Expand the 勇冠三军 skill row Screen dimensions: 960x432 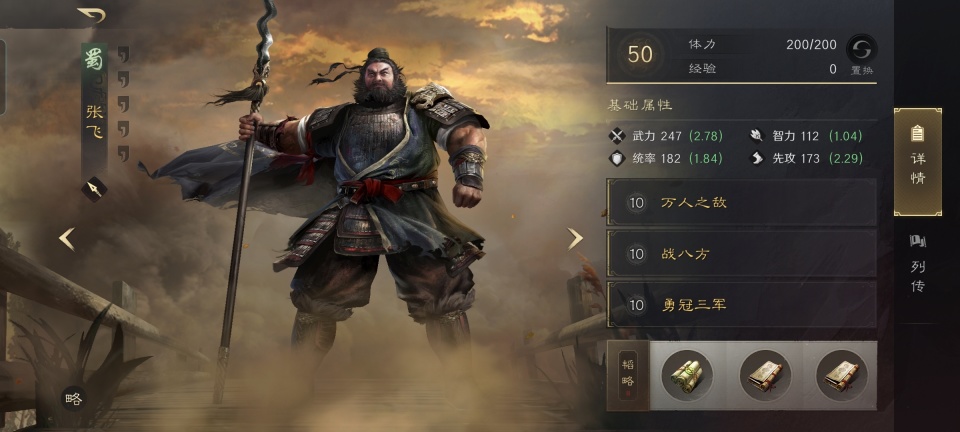741,305
